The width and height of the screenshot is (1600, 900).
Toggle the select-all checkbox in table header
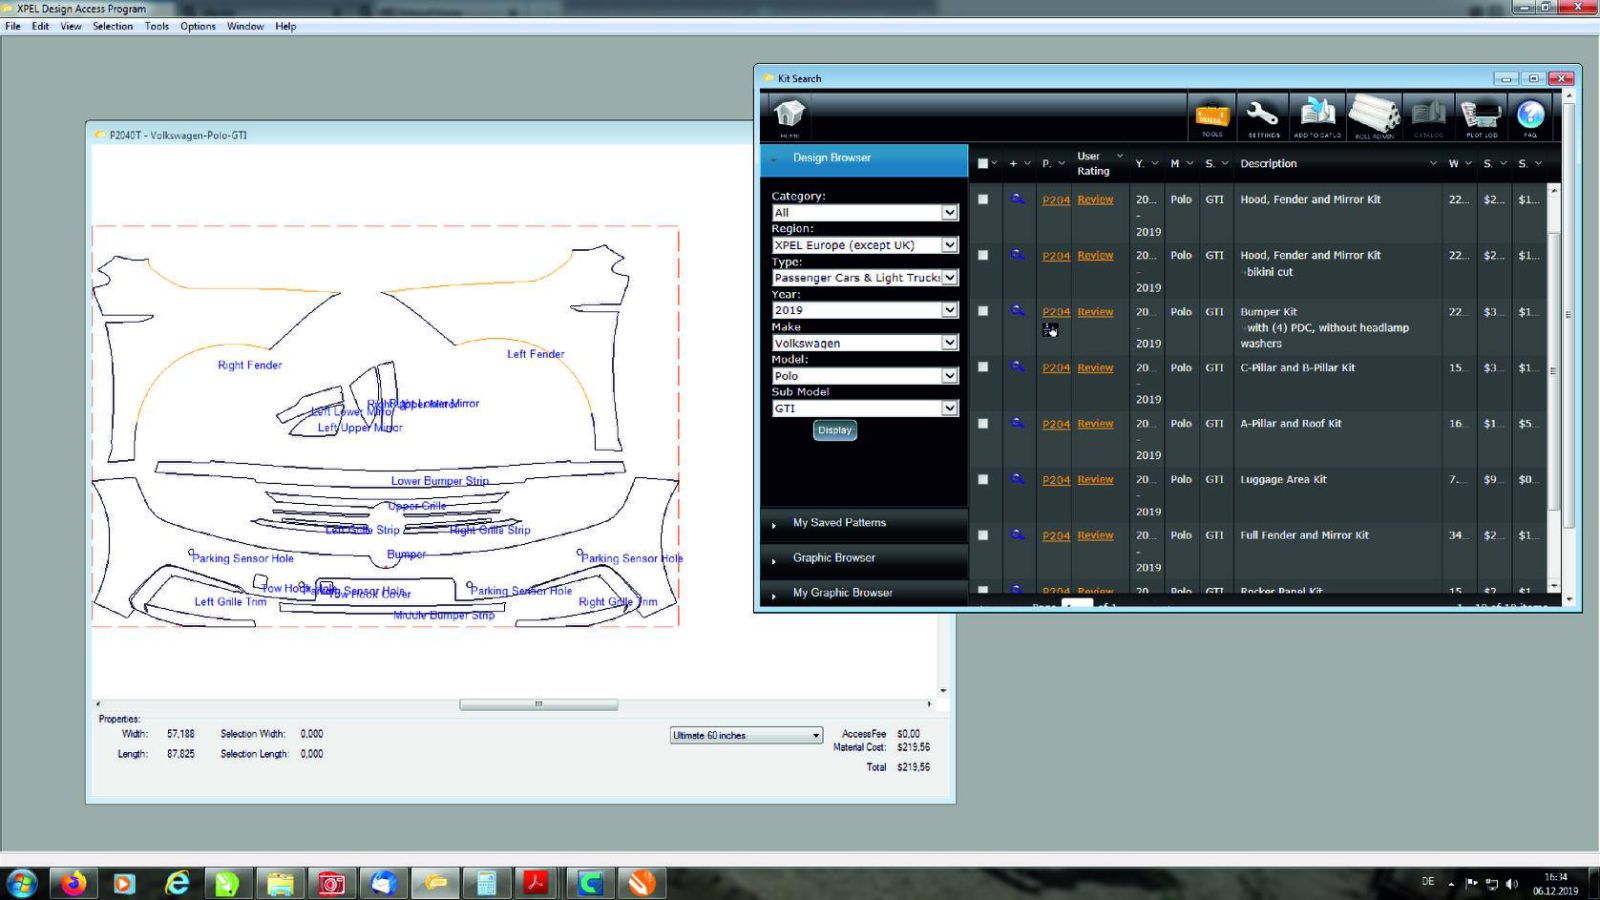(x=983, y=163)
